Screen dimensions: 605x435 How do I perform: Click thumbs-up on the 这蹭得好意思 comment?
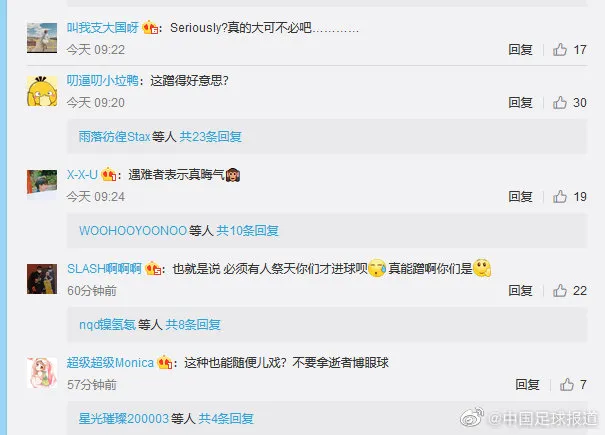560,103
